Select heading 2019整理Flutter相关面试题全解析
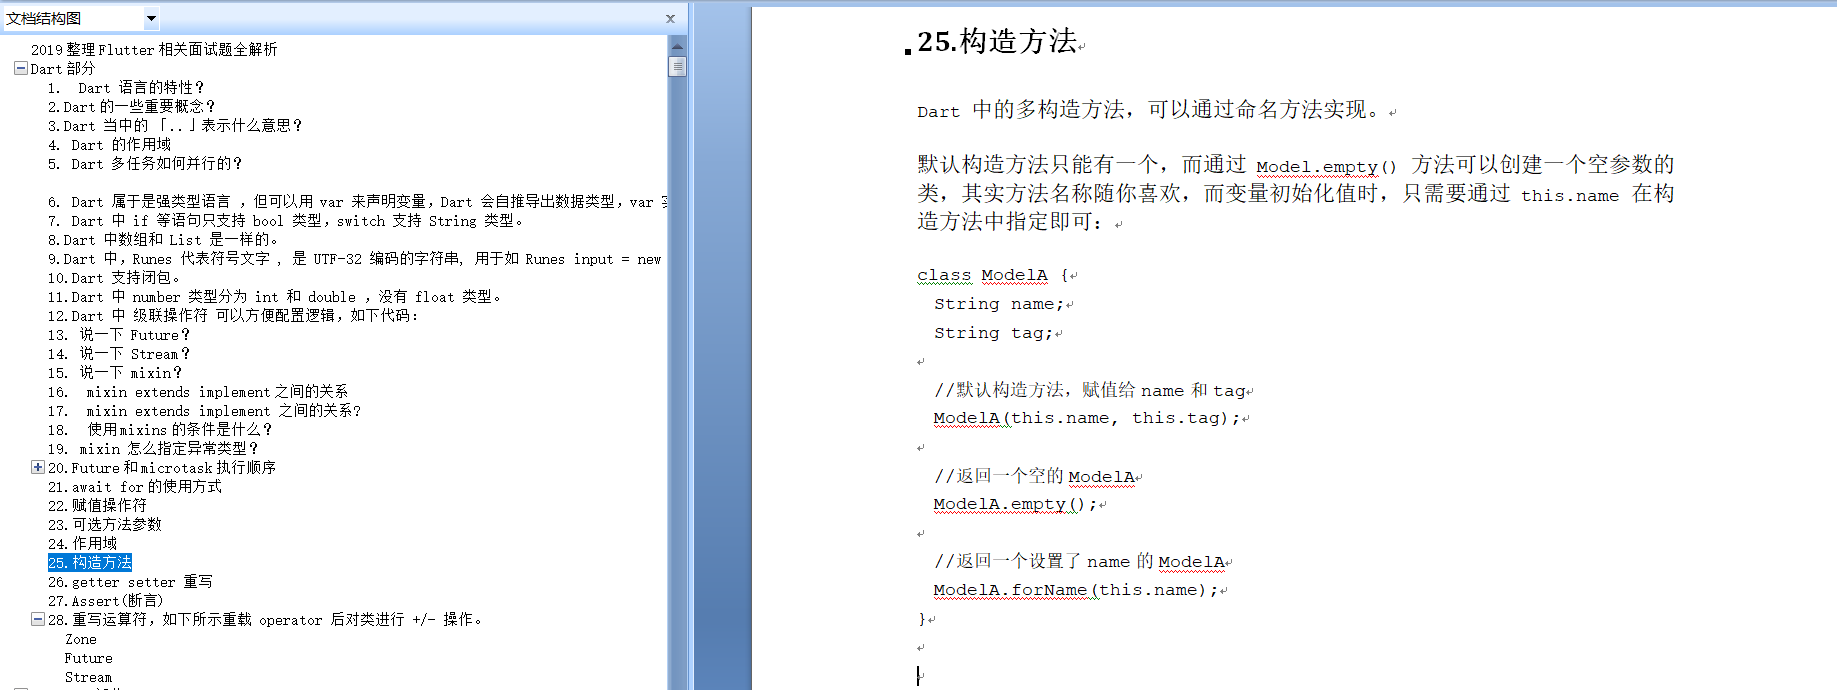 click(x=154, y=49)
